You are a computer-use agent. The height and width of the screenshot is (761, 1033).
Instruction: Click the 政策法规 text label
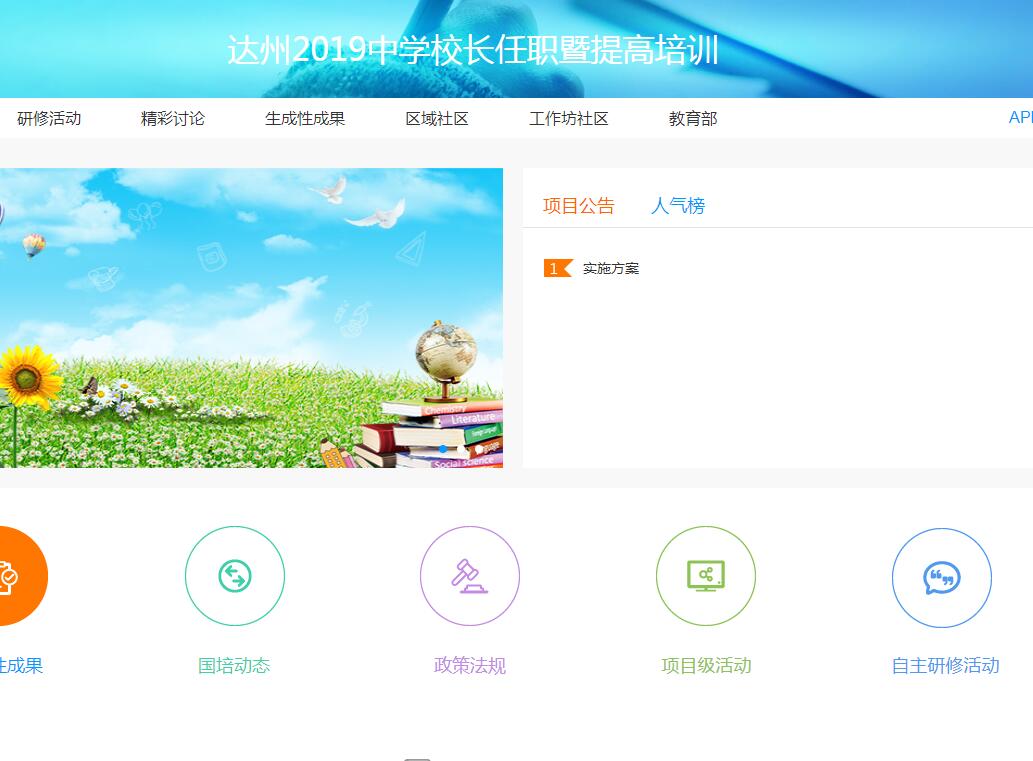click(x=470, y=665)
